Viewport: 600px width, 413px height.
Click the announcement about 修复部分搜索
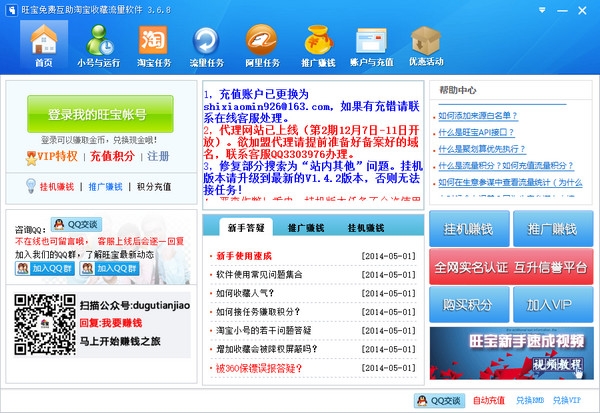click(x=313, y=178)
